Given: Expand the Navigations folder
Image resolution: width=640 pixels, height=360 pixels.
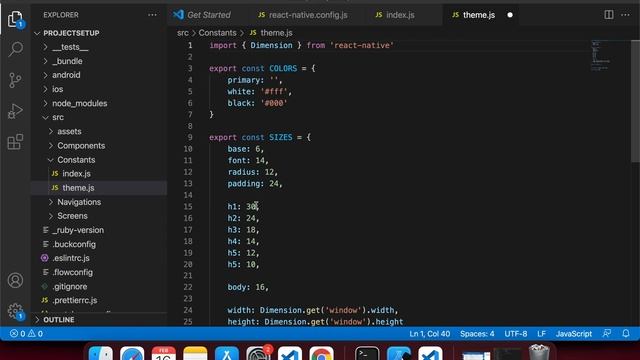Looking at the screenshot, I should click(79, 202).
